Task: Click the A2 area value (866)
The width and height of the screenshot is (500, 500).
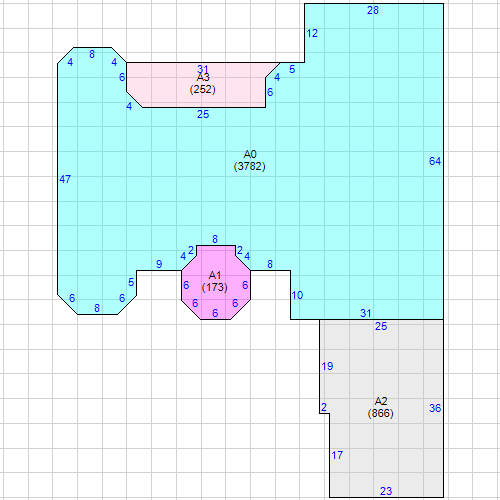Action: [380, 413]
